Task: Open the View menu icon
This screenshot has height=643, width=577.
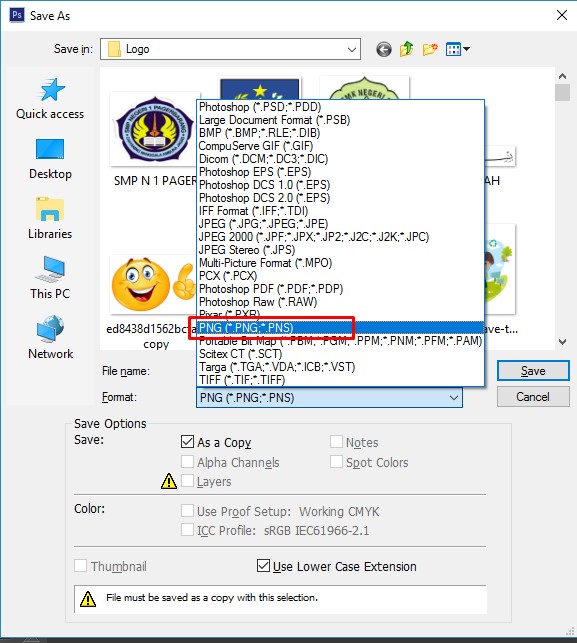Action: 458,50
